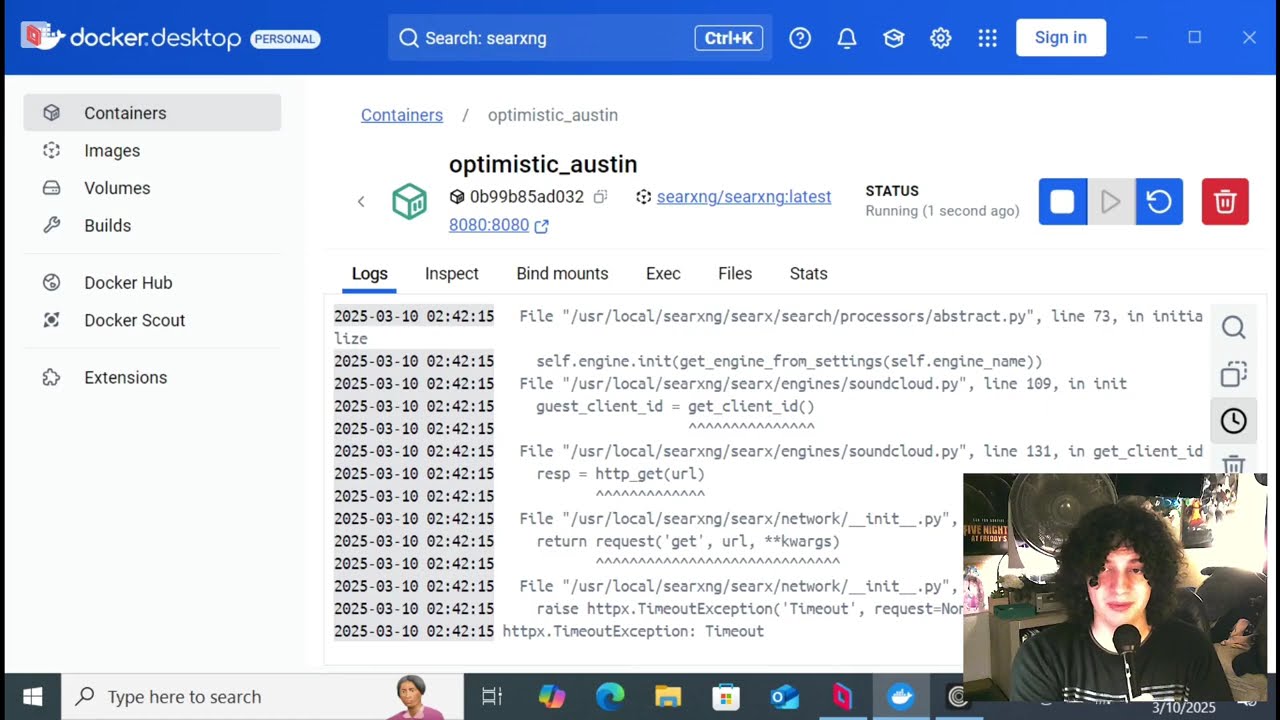Search the logs with the magnifier icon
The image size is (1280, 720).
tap(1234, 328)
